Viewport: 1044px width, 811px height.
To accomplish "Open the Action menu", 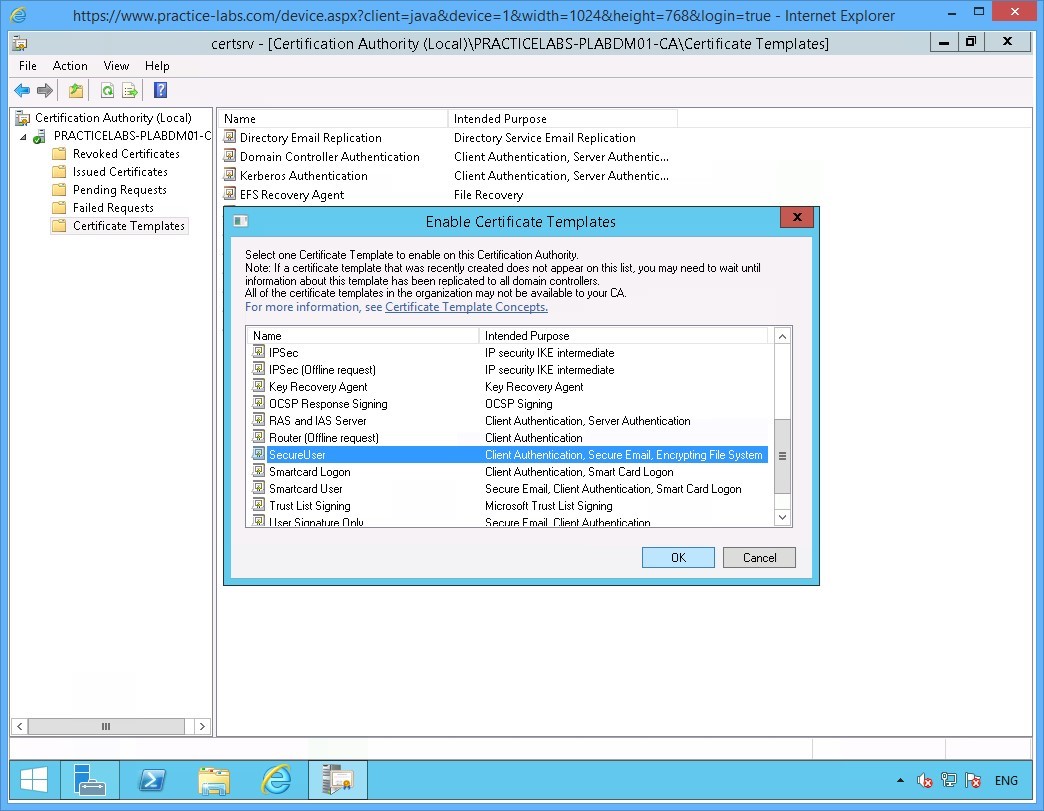I will click(70, 65).
